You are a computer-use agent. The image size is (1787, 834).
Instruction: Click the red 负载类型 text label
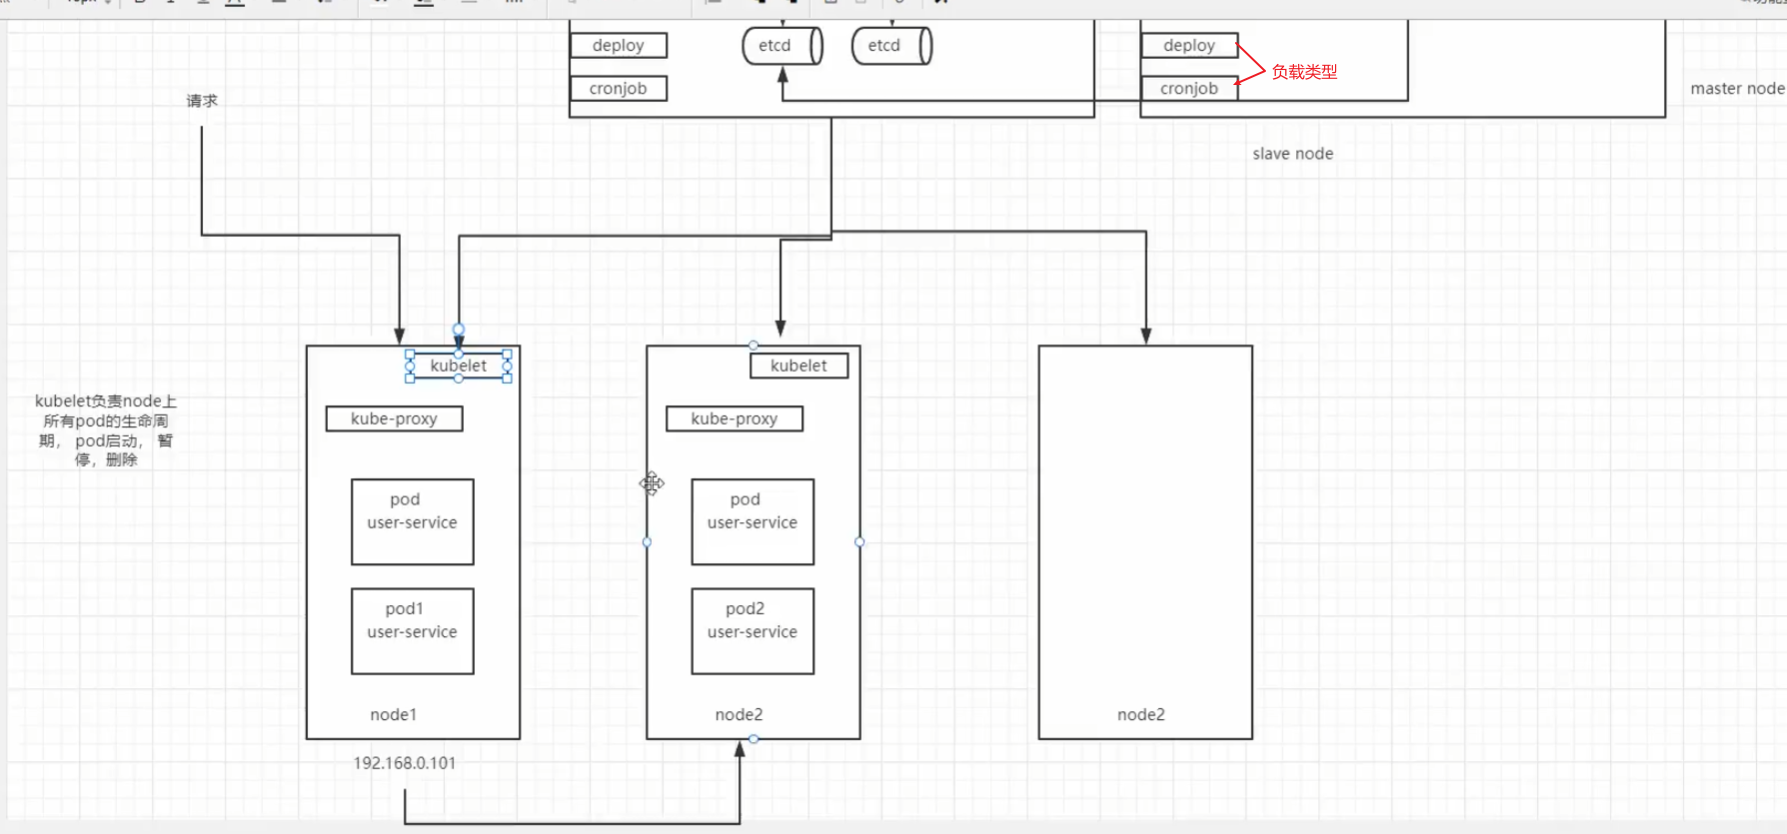click(x=1304, y=72)
